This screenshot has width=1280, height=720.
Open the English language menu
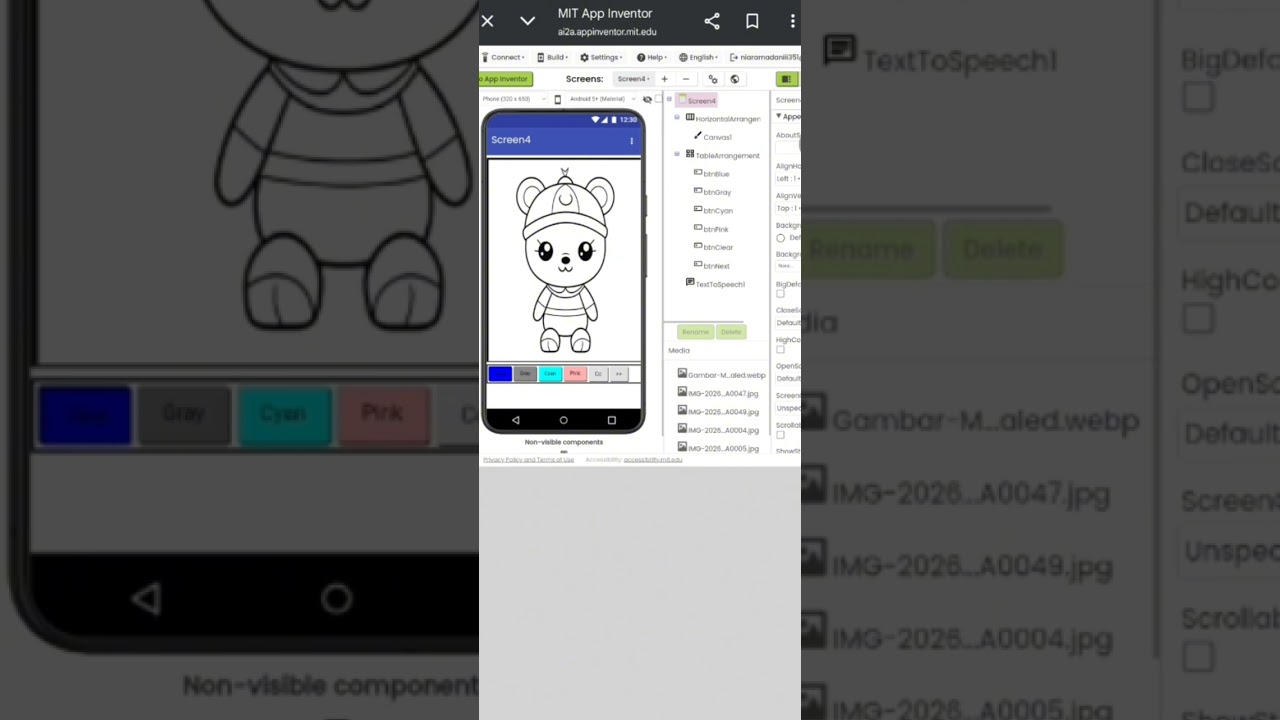point(699,57)
